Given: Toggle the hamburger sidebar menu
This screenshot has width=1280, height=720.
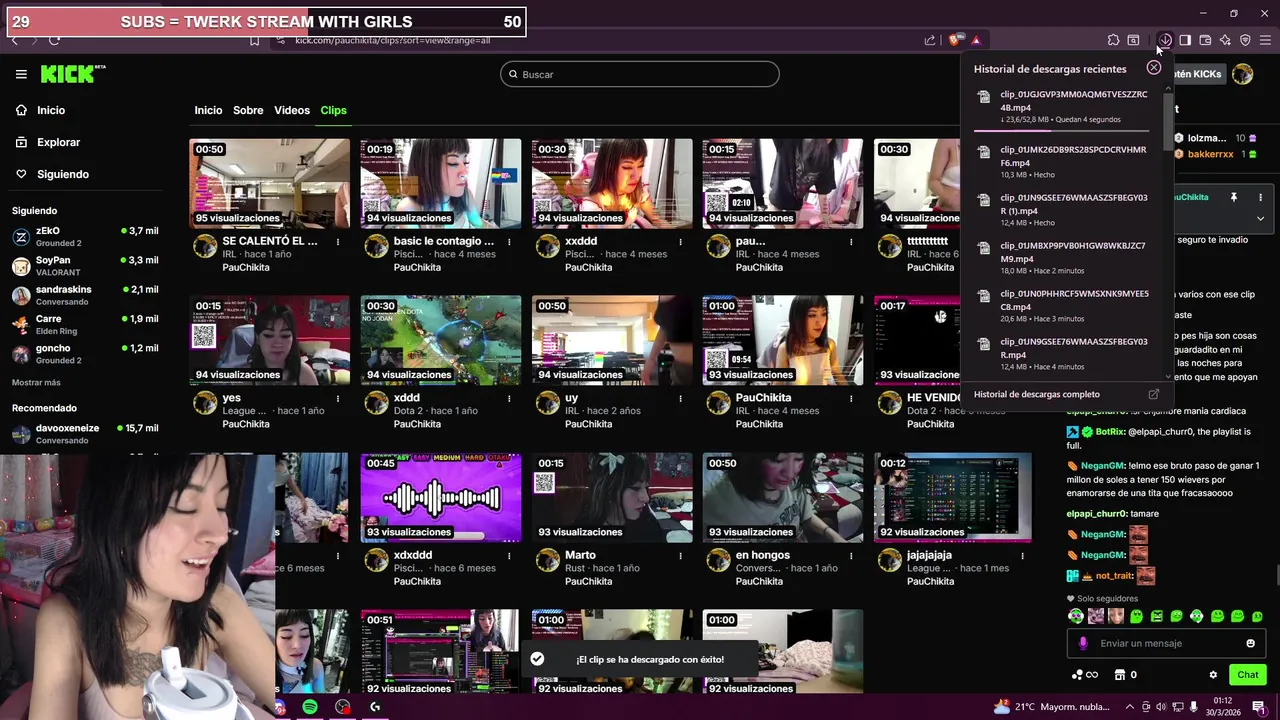Looking at the screenshot, I should [x=21, y=74].
